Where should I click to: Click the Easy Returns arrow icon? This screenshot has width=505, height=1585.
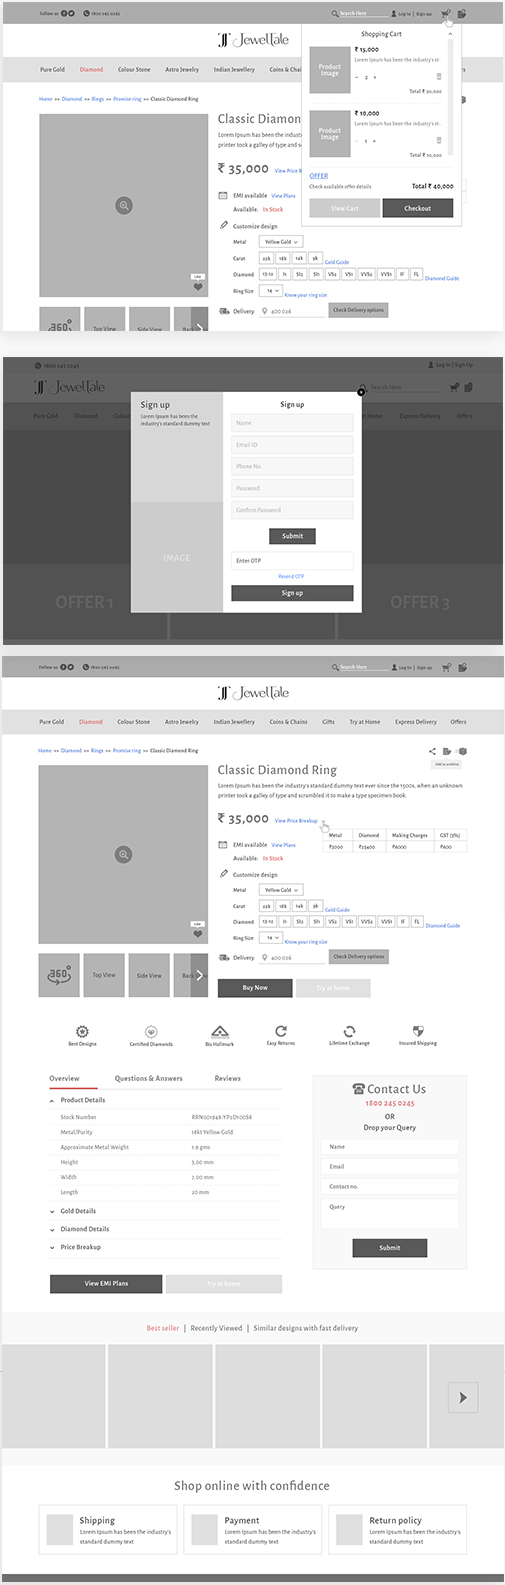pos(281,1031)
